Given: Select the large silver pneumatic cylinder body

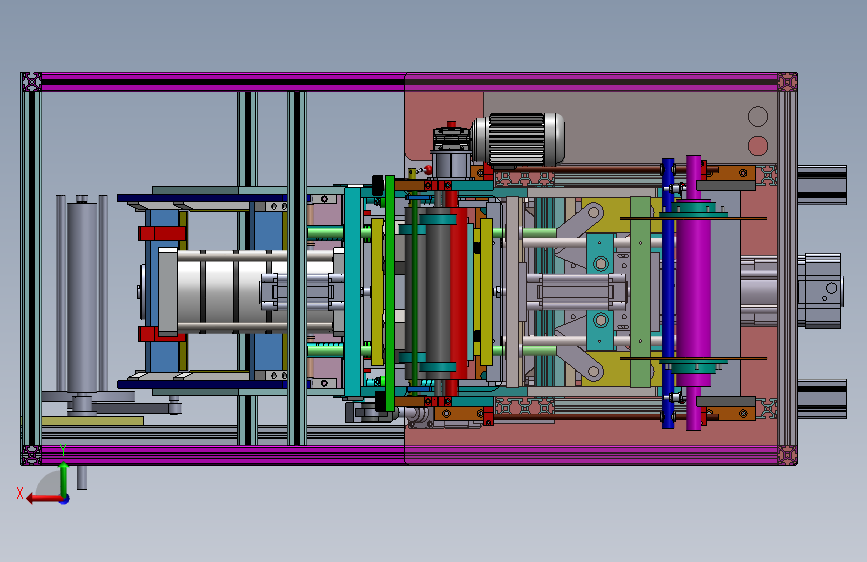Looking at the screenshot, I should point(254,291).
